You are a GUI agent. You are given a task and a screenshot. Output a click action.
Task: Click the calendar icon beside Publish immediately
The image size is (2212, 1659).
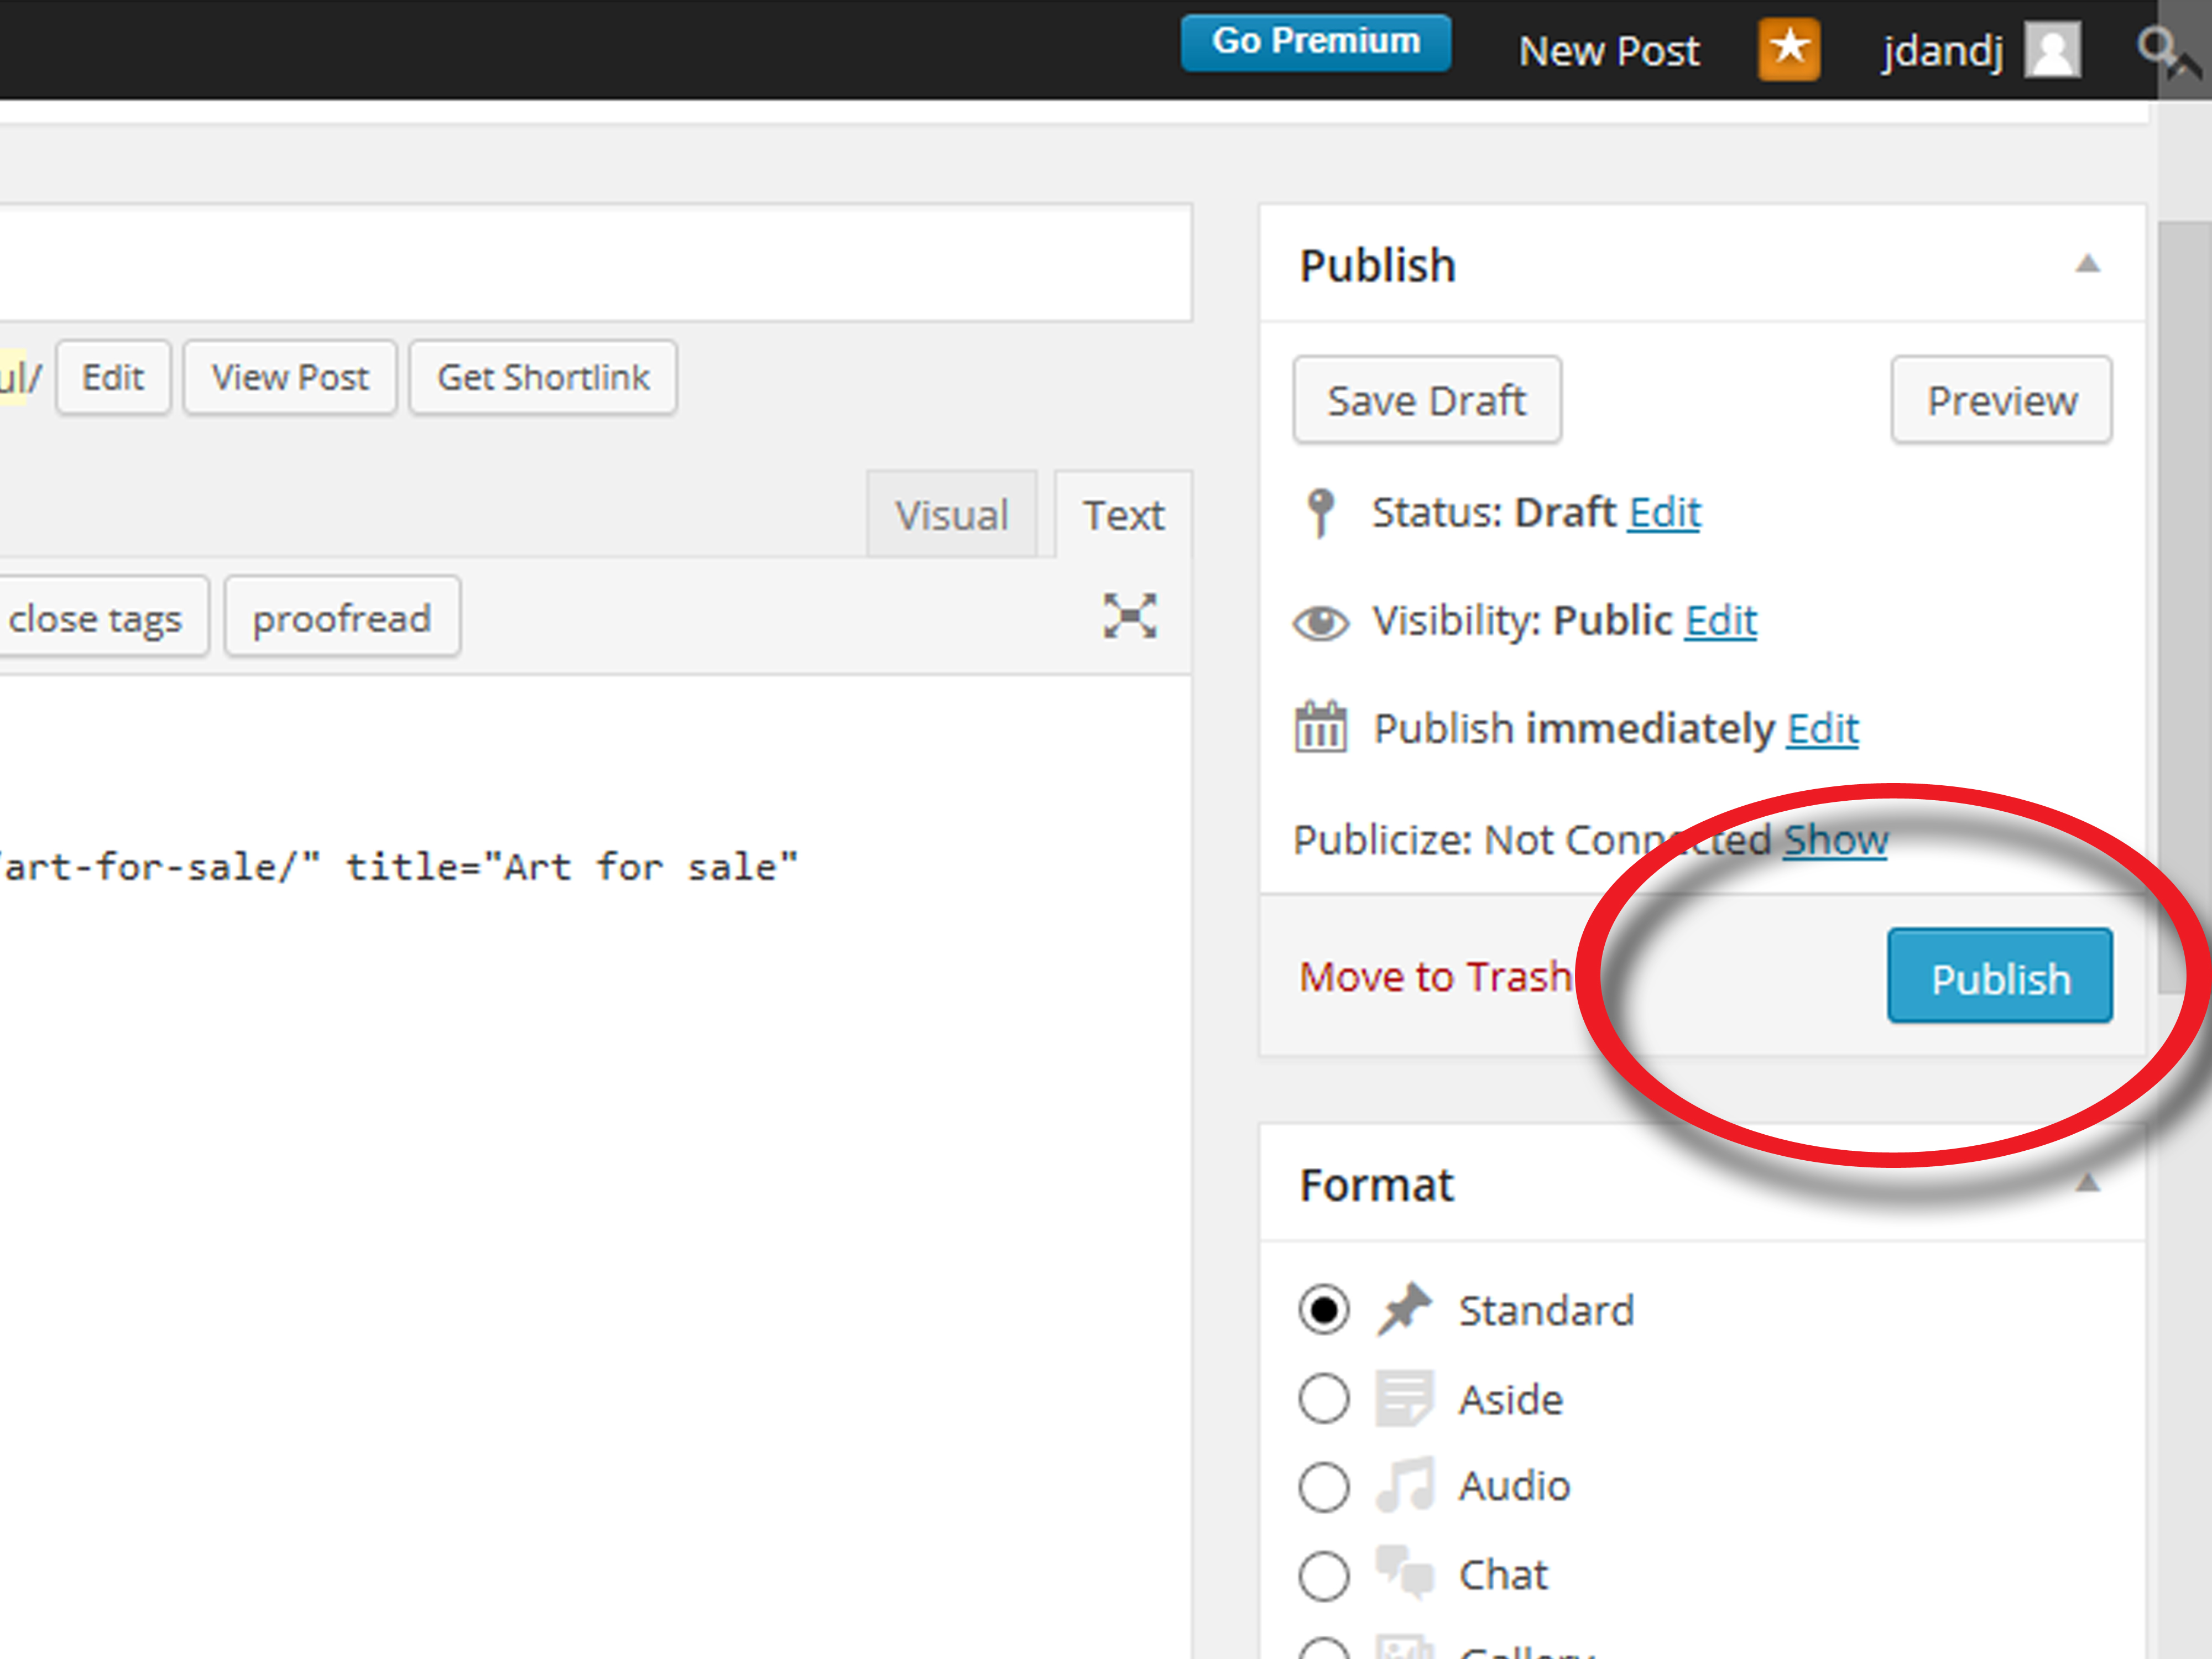[x=1320, y=727]
